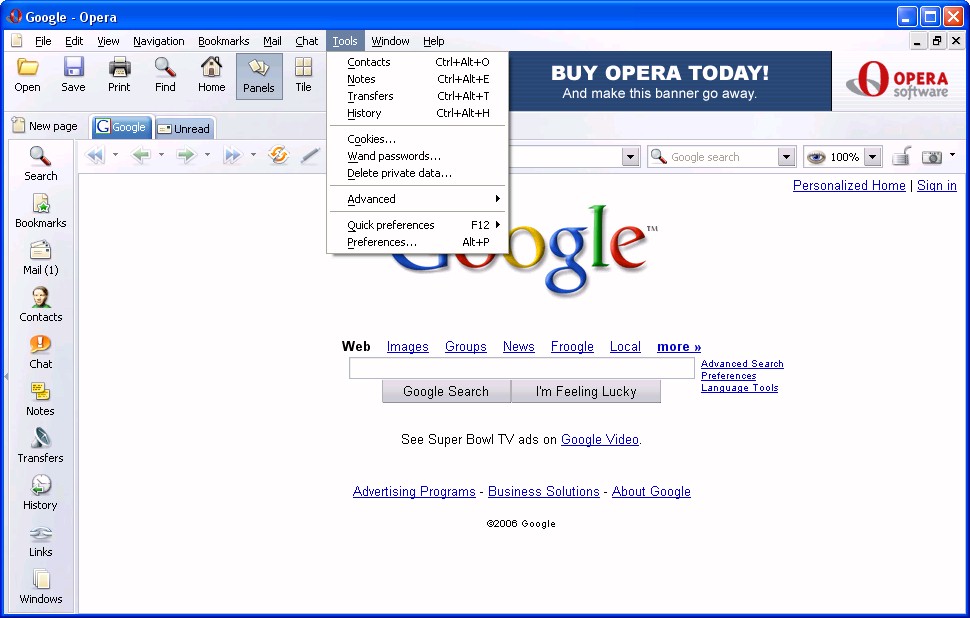Click the Reload page icon

point(279,155)
